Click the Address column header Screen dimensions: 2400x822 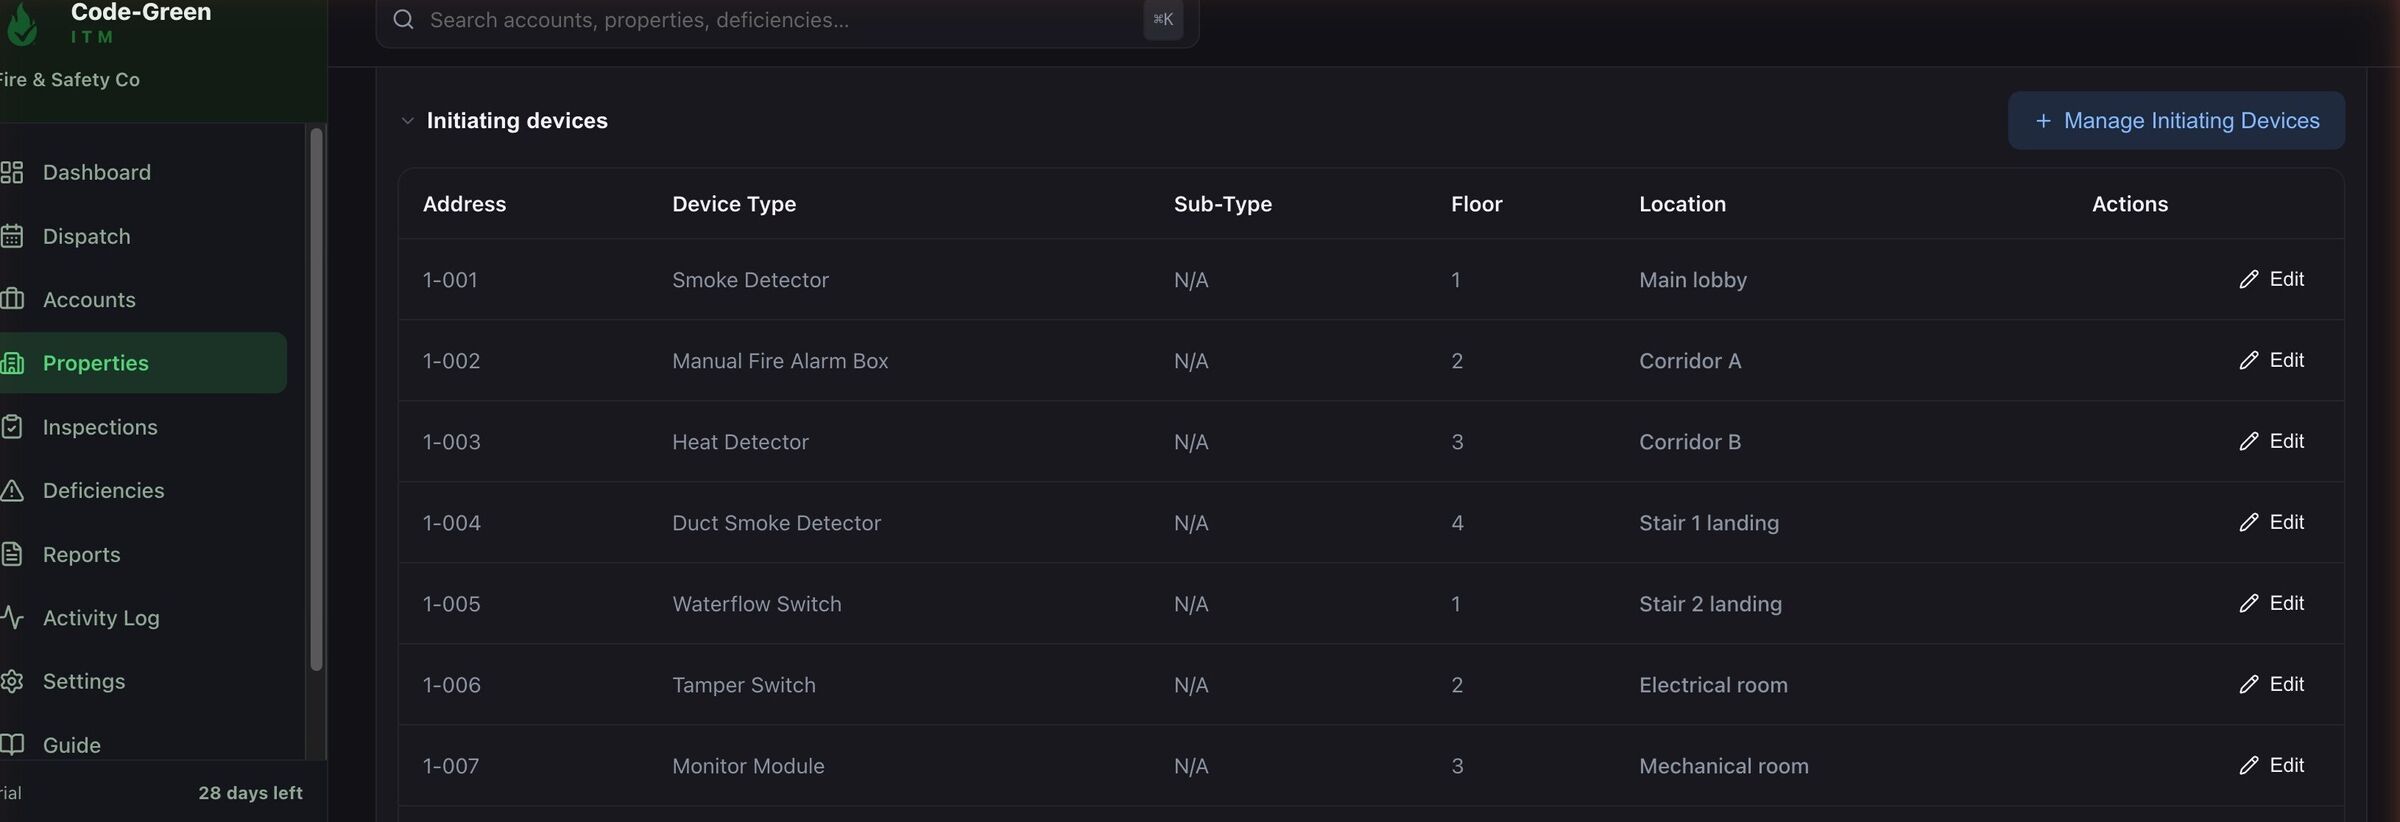pos(464,204)
